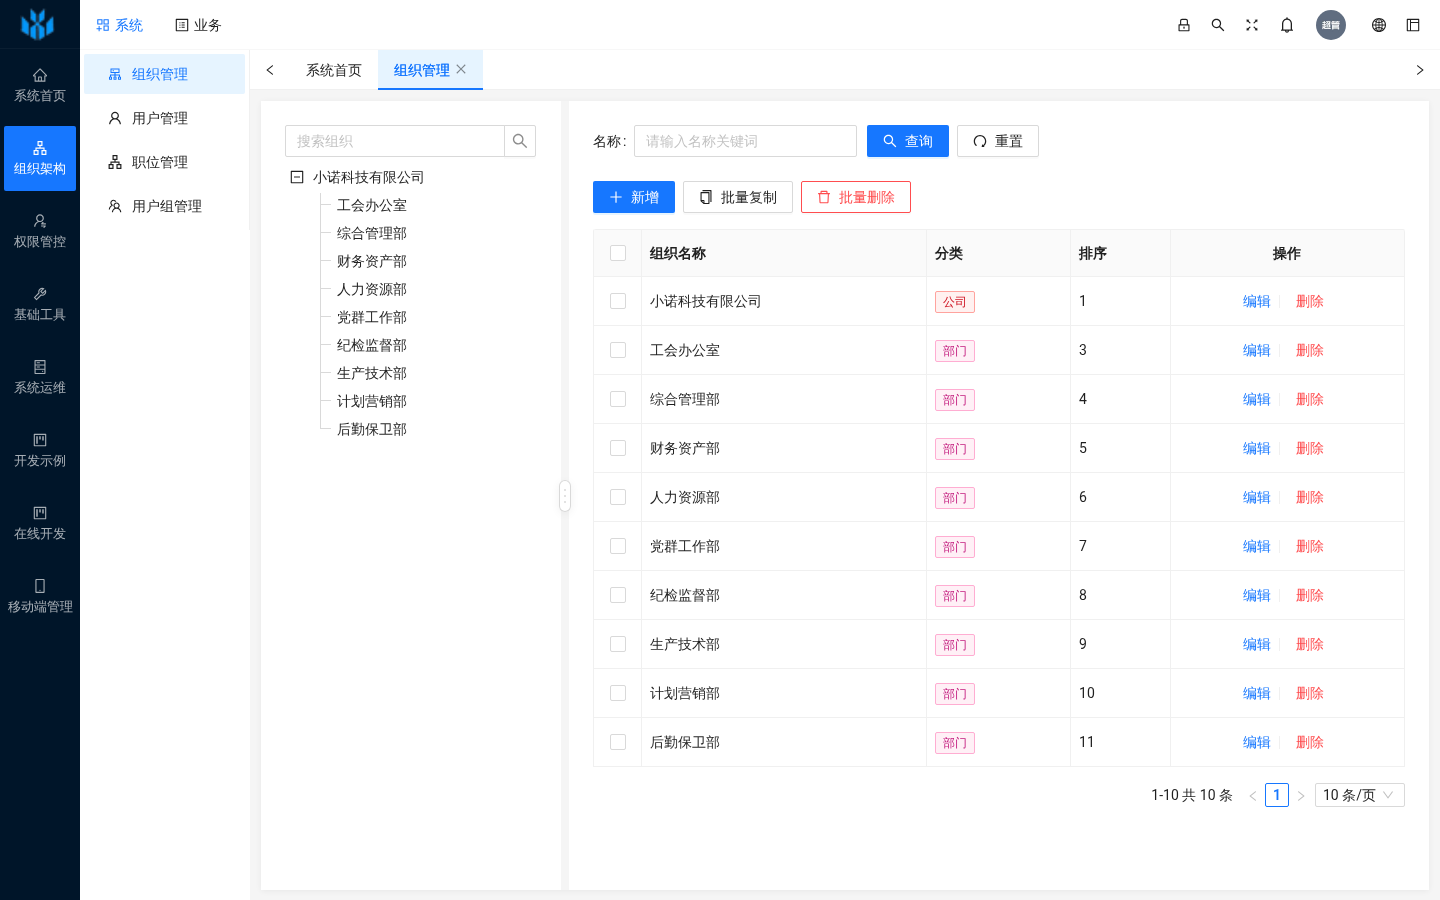Open 用户管理 submenu item
Image resolution: width=1440 pixels, height=900 pixels.
point(164,118)
